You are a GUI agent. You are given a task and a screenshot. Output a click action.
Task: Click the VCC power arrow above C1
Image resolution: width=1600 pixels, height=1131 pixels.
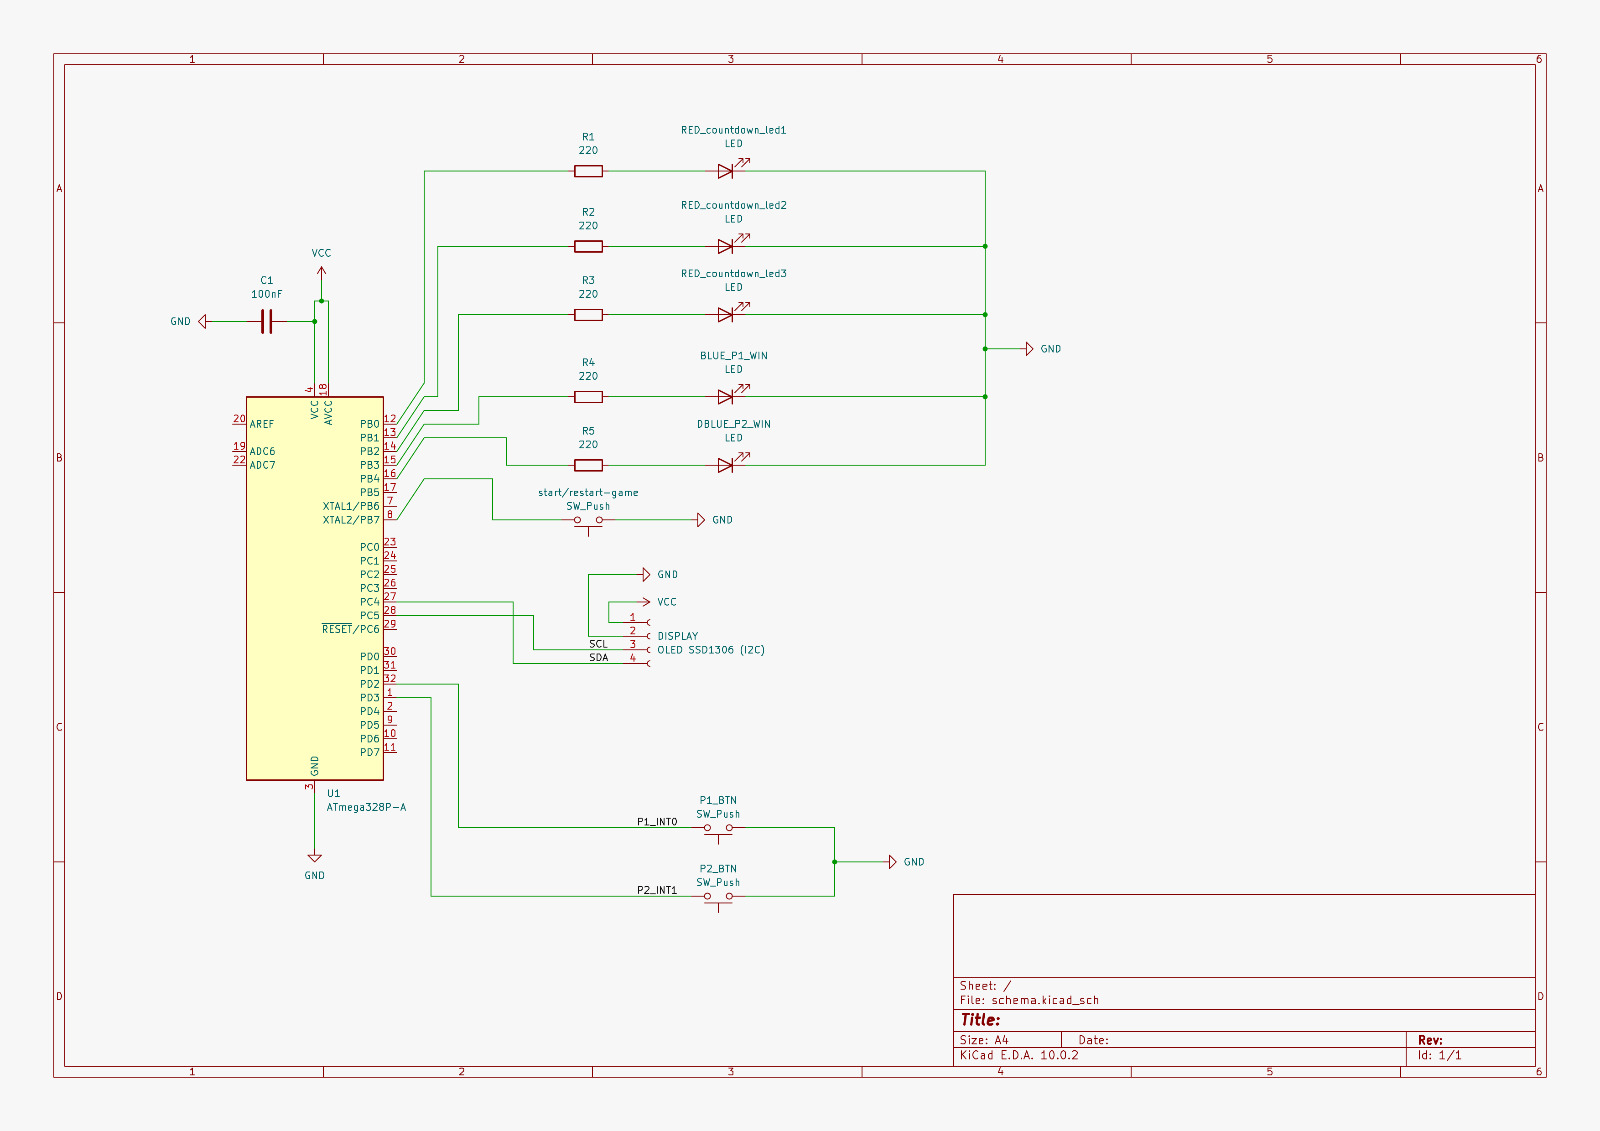(x=321, y=274)
